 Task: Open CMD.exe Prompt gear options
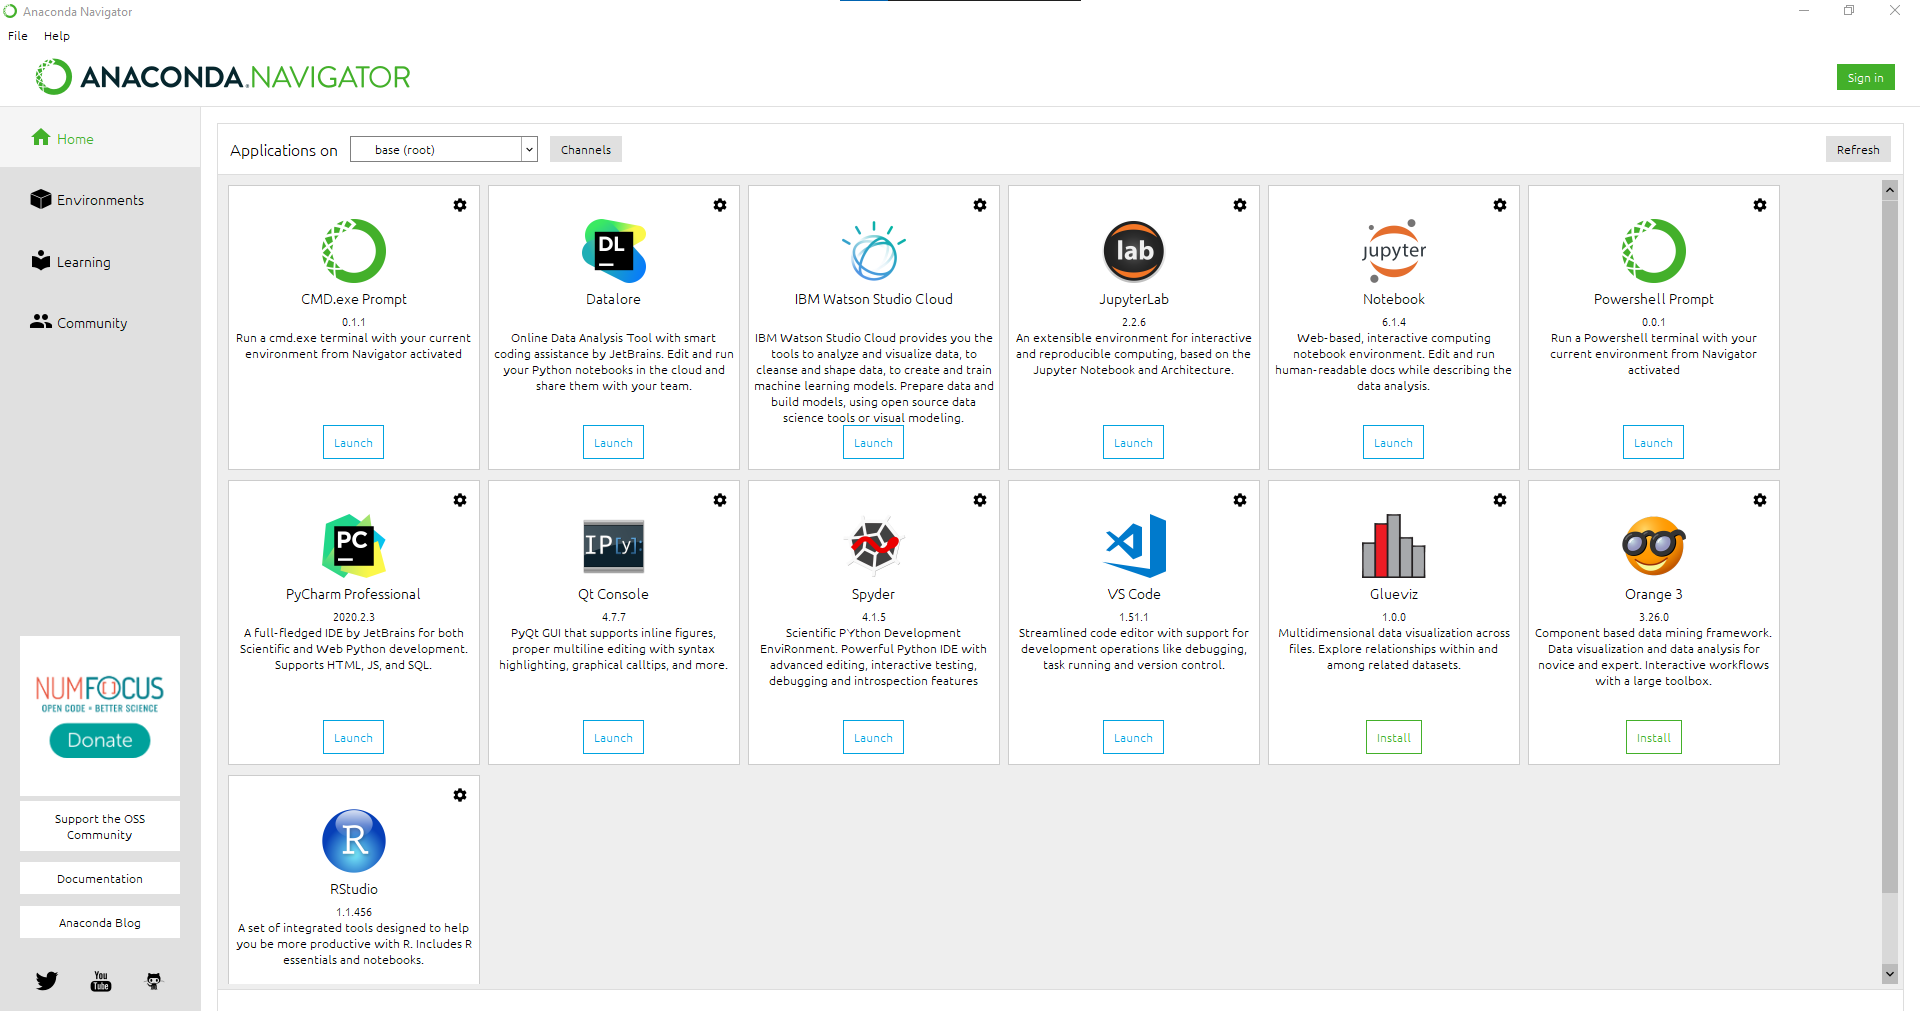(x=460, y=205)
